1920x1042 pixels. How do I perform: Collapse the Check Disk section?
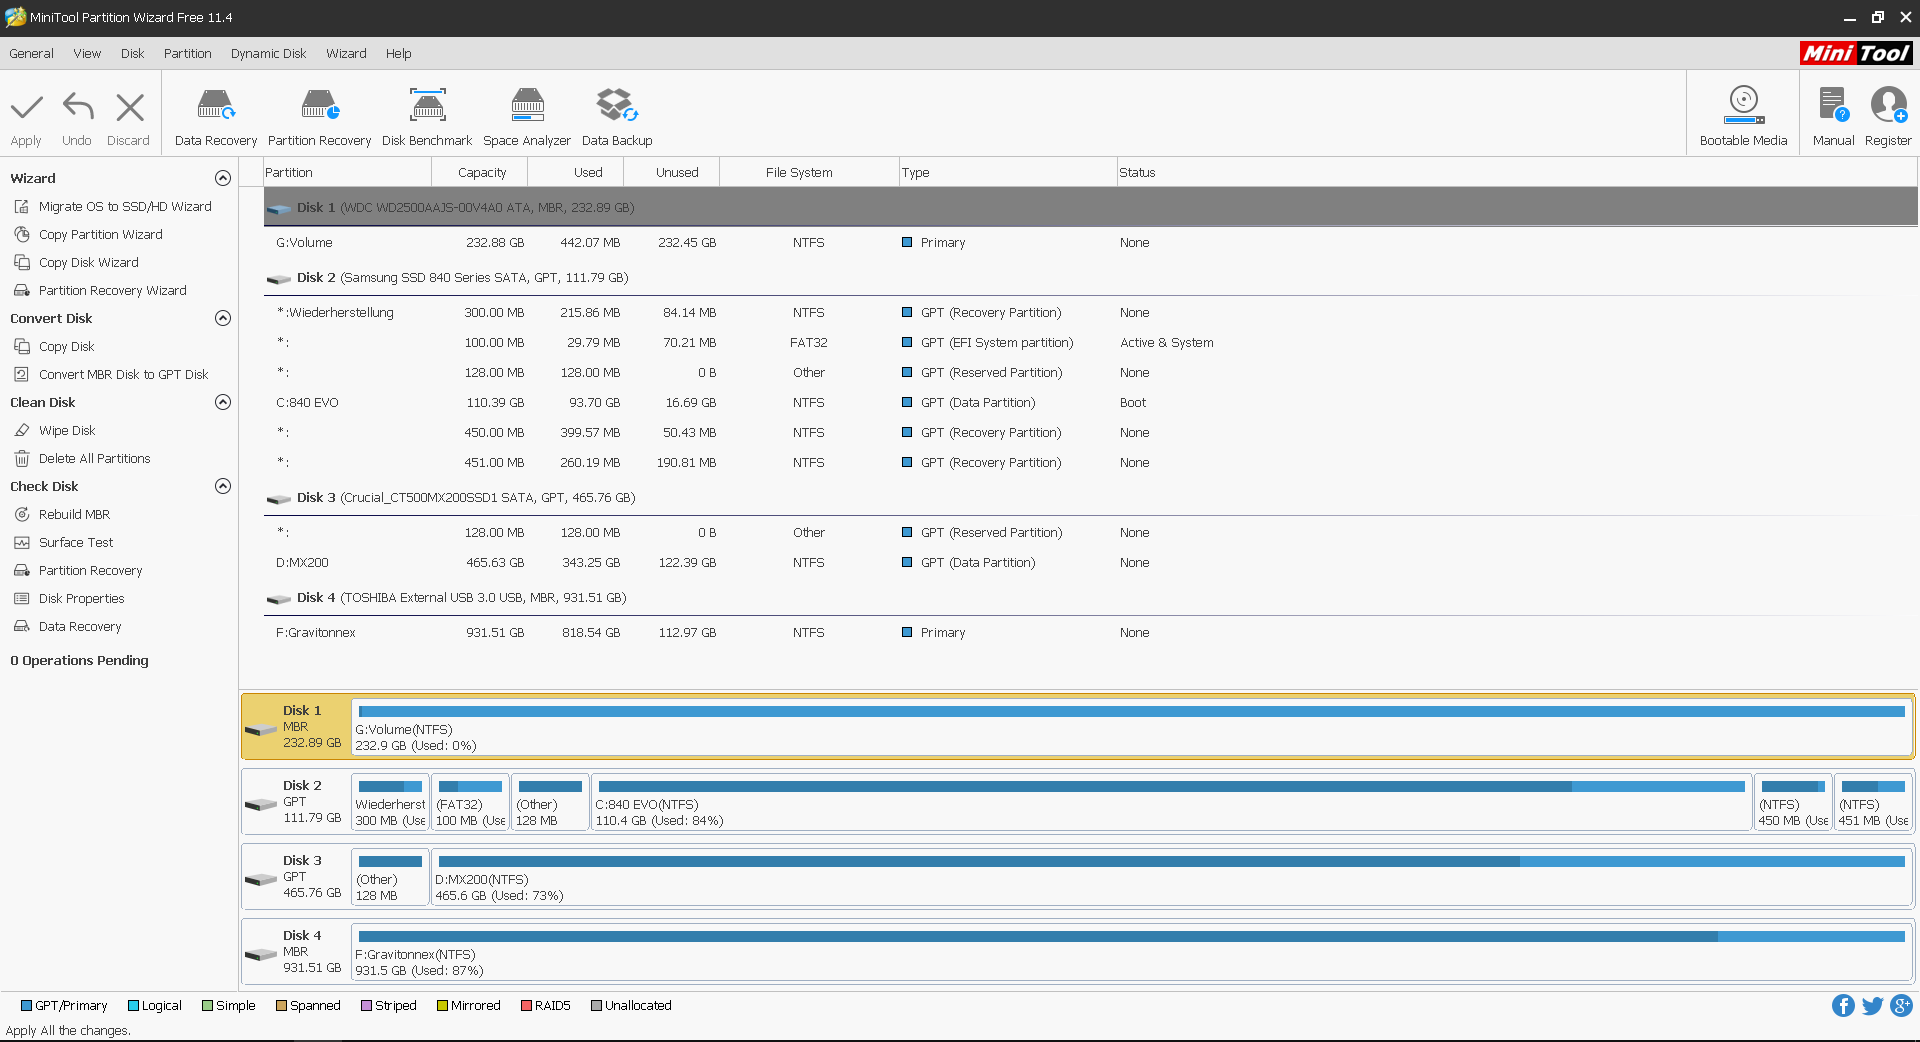223,486
